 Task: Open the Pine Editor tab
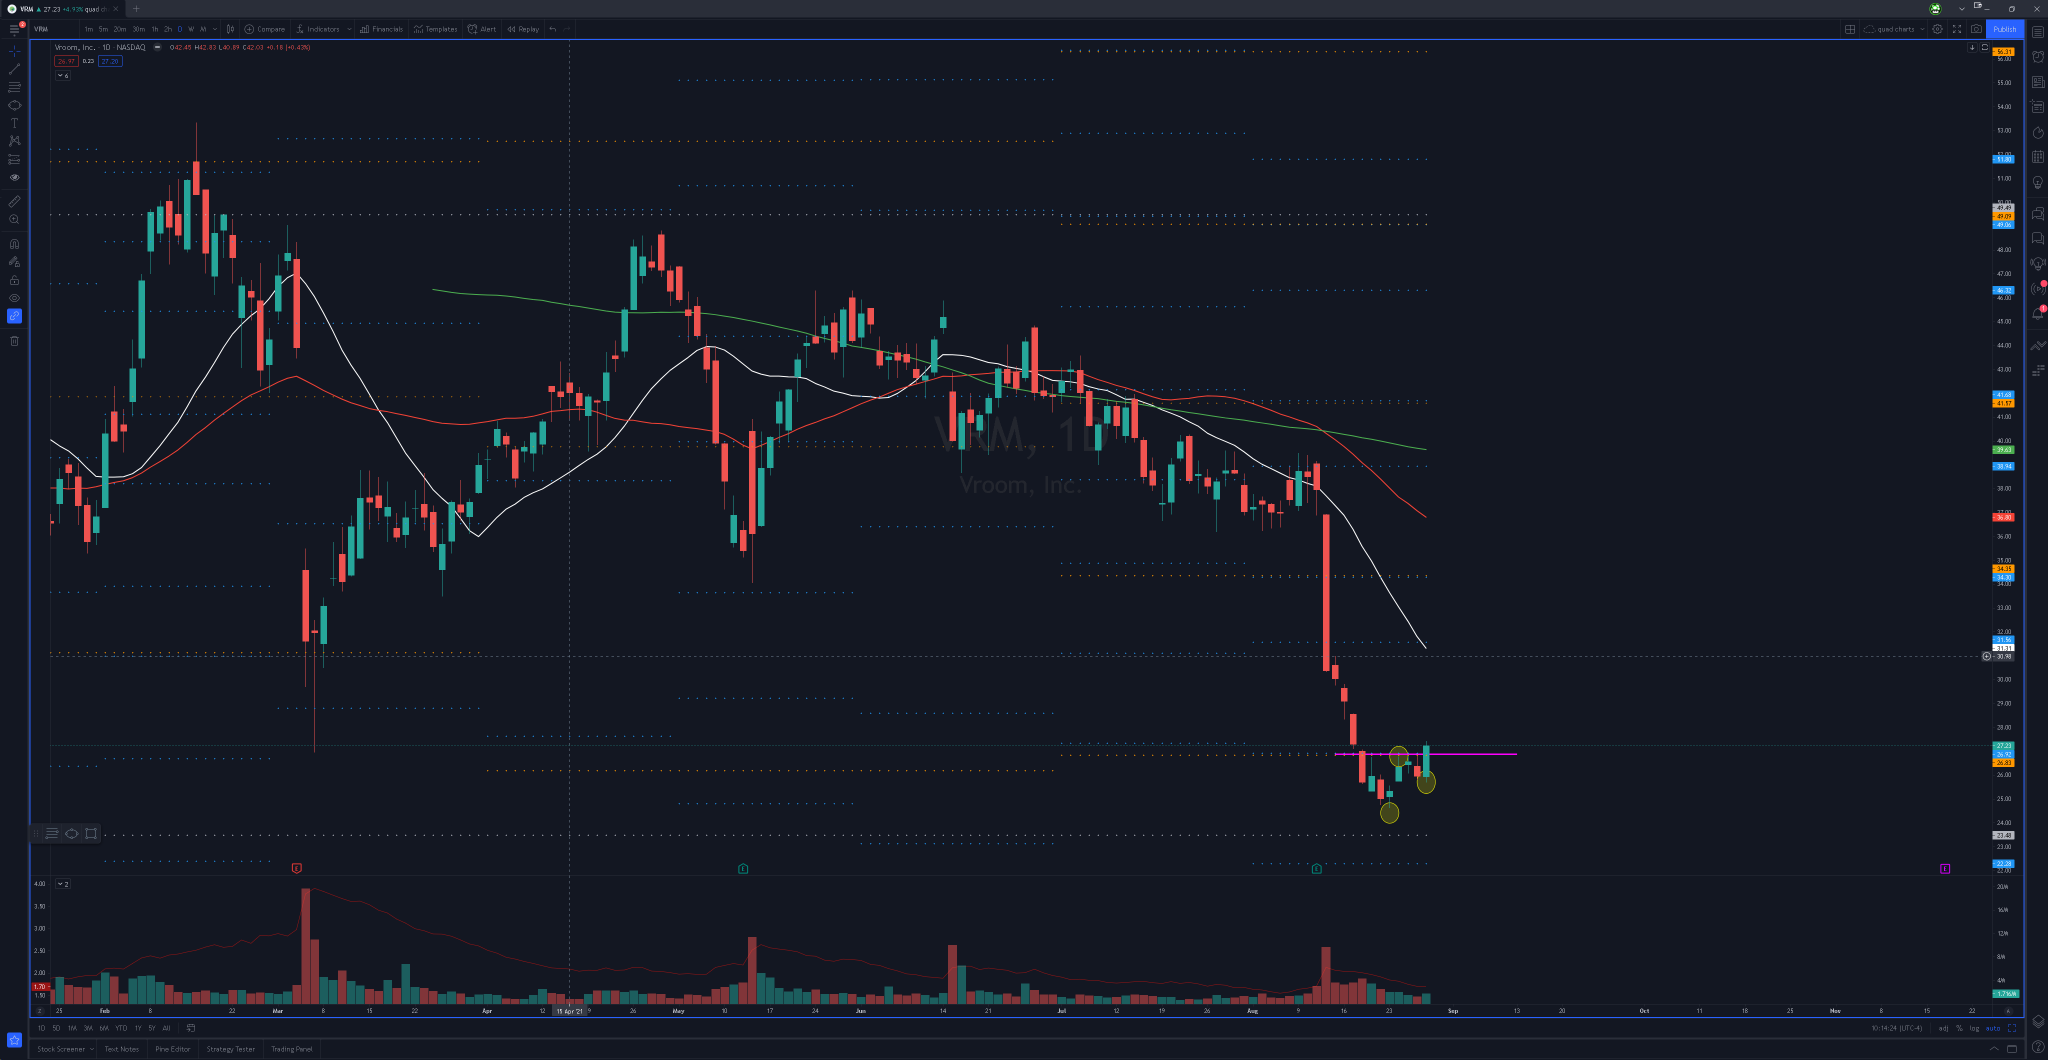click(172, 1049)
